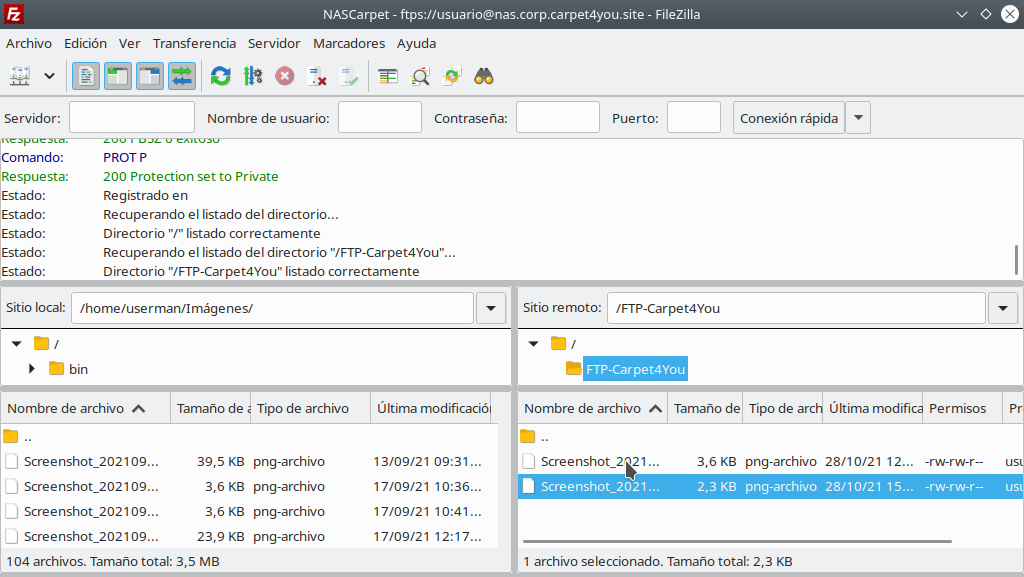This screenshot has height=577, width=1024.
Task: Sort remote files by Permisos column
Action: tap(957, 408)
